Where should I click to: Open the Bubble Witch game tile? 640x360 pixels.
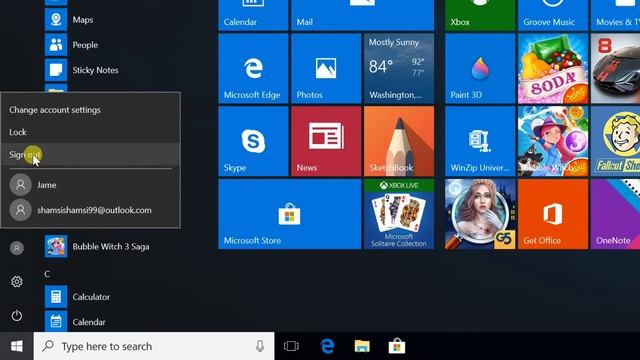tap(553, 141)
